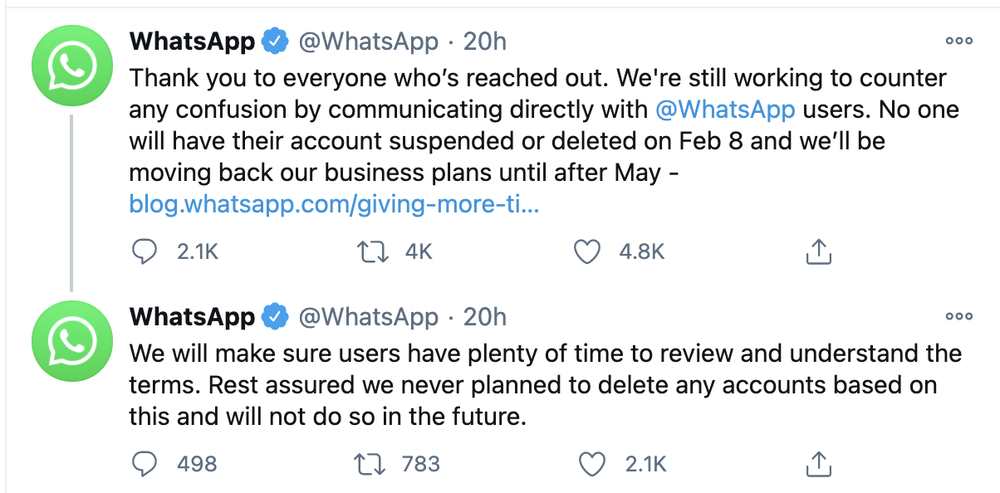Screen dimensions: 1000x493
Task: Open the 20h timestamp of first tweet
Action: click(485, 42)
